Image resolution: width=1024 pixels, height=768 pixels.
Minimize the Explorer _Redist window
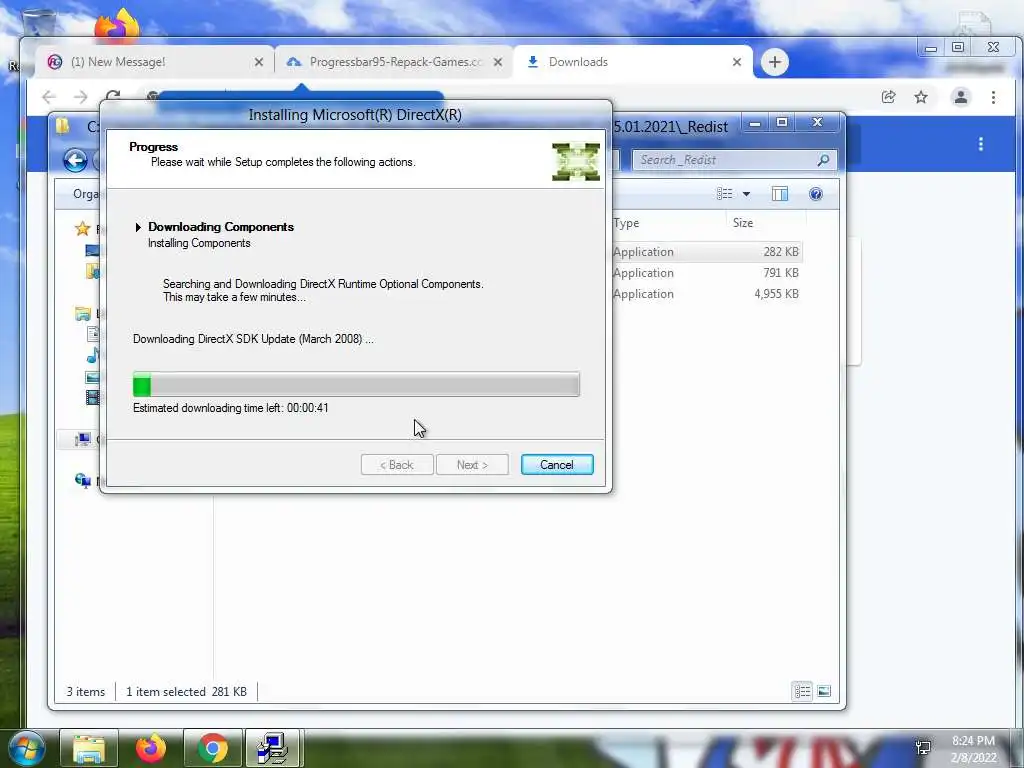[x=755, y=123]
